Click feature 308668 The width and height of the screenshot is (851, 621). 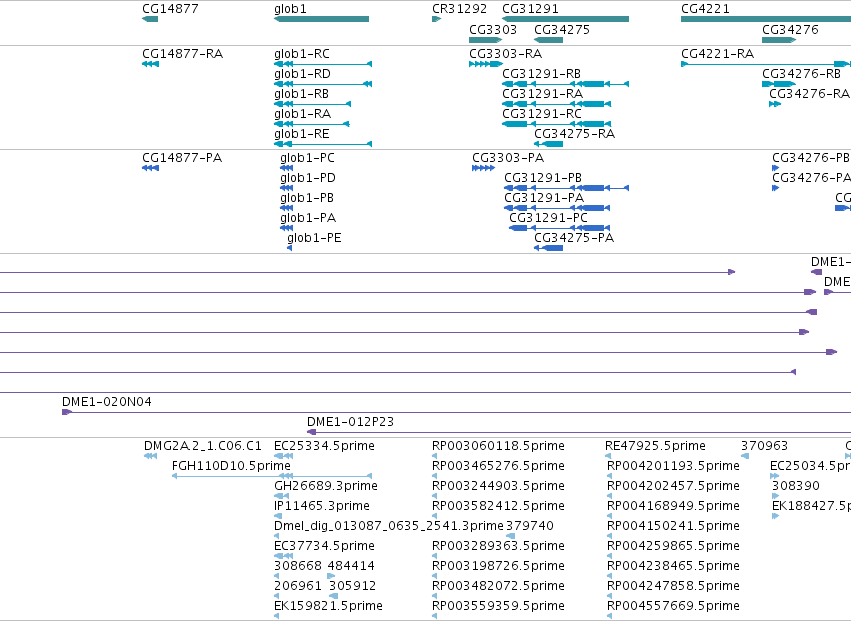point(298,566)
